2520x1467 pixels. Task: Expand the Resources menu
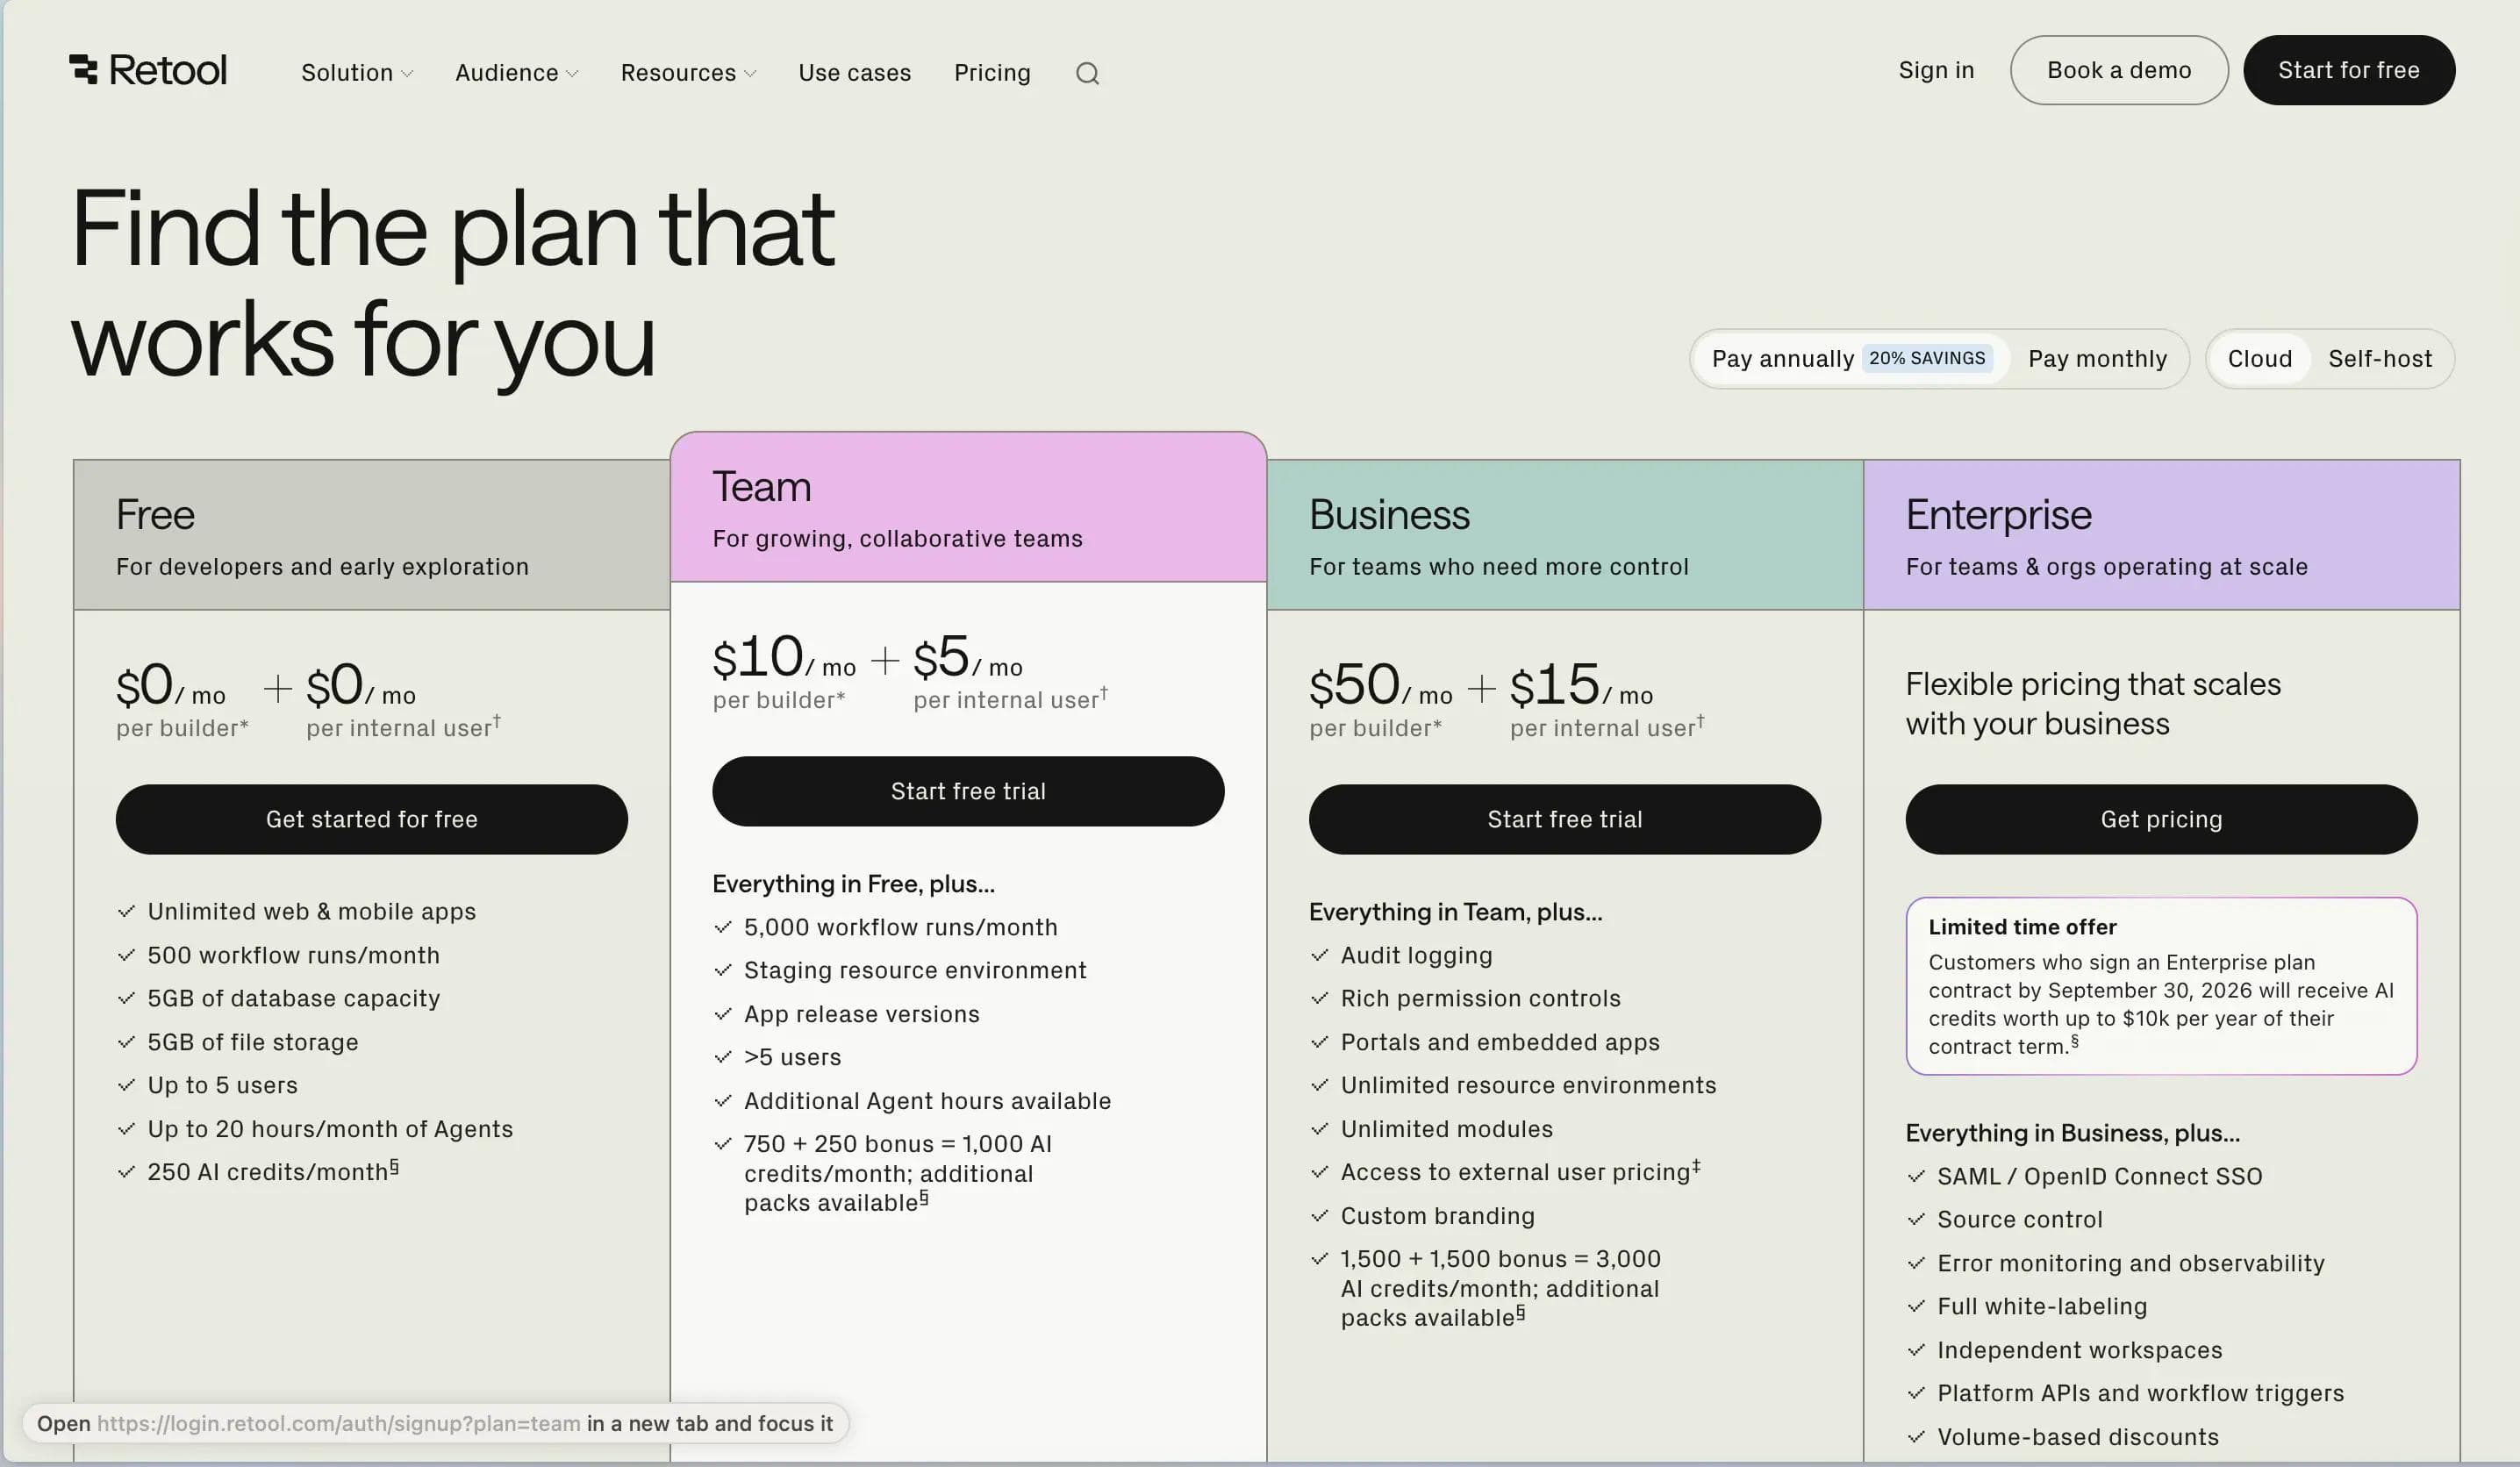pos(688,73)
